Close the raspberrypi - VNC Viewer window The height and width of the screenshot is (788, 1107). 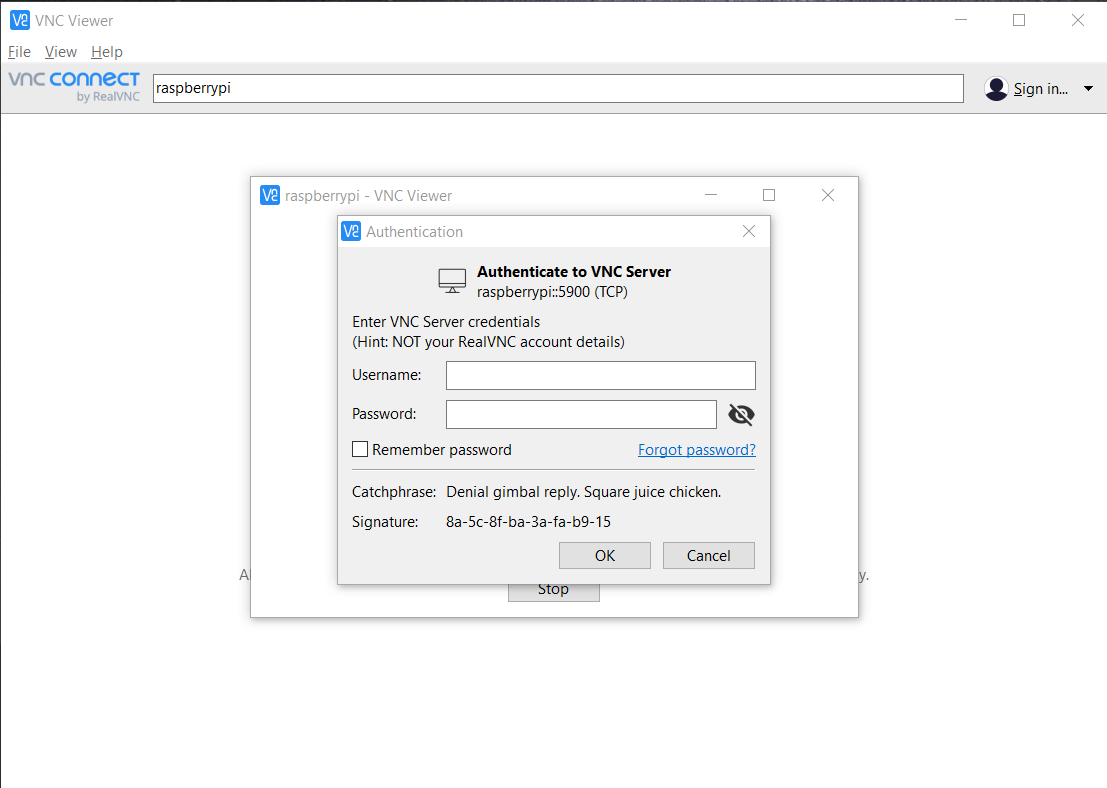pos(828,195)
